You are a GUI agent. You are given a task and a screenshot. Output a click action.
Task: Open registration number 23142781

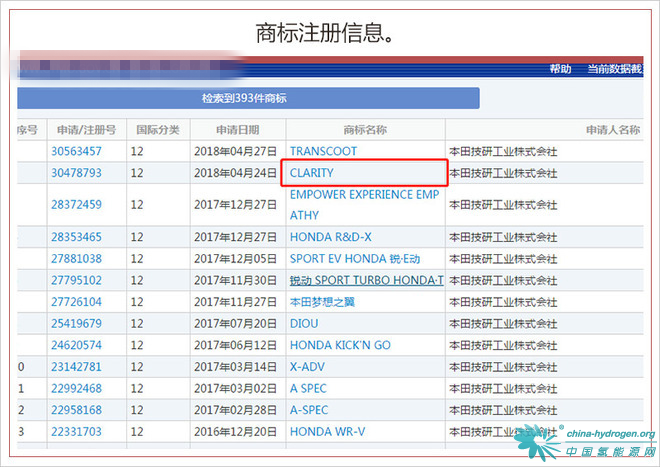[76, 367]
